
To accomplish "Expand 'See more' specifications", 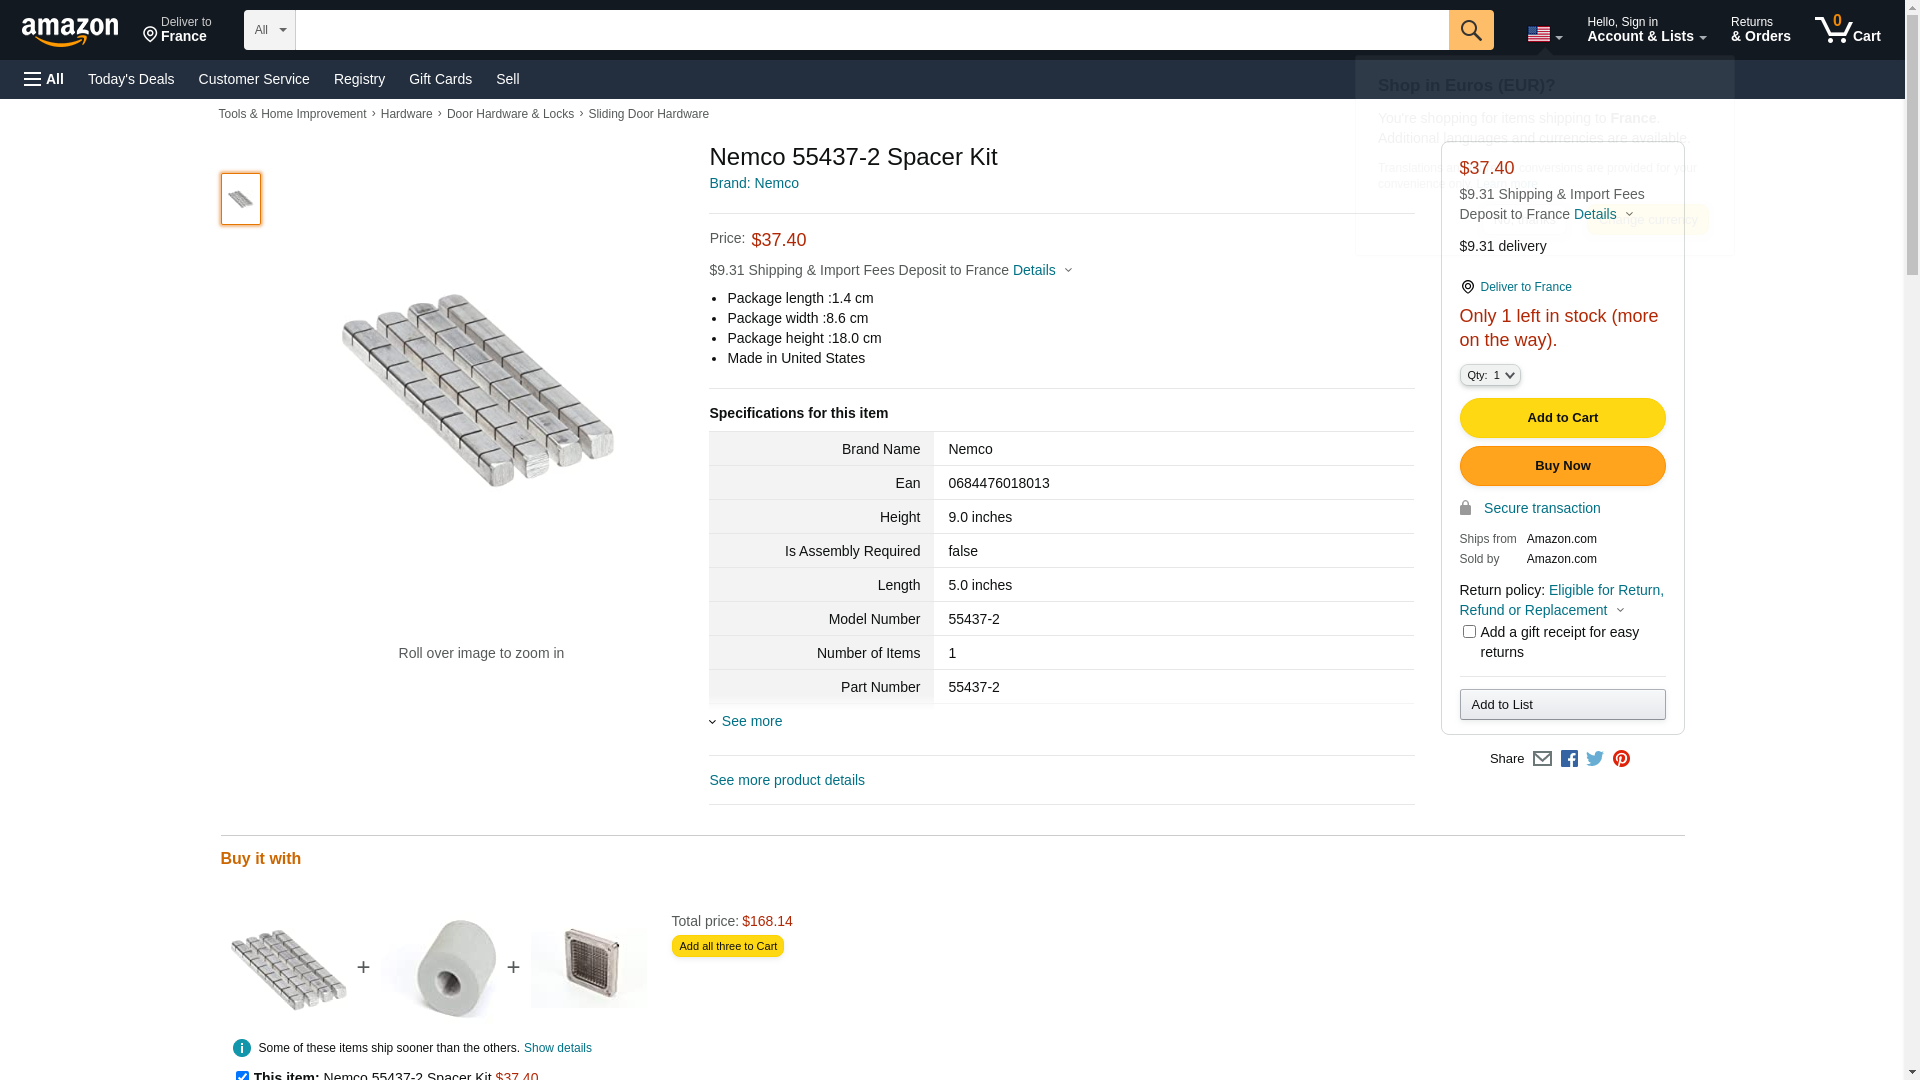I will (751, 721).
